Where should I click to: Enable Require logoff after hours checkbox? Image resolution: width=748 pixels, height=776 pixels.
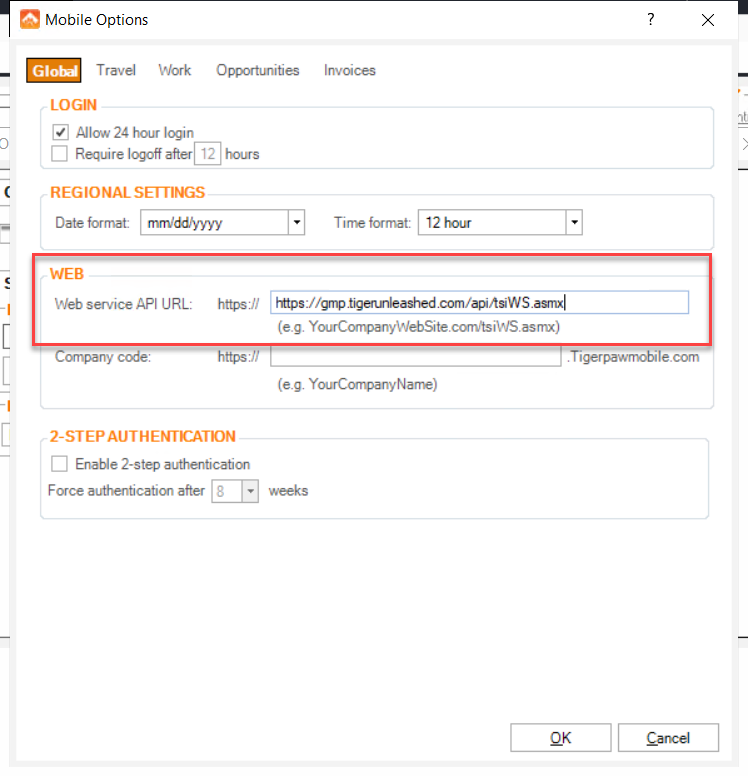coord(59,154)
